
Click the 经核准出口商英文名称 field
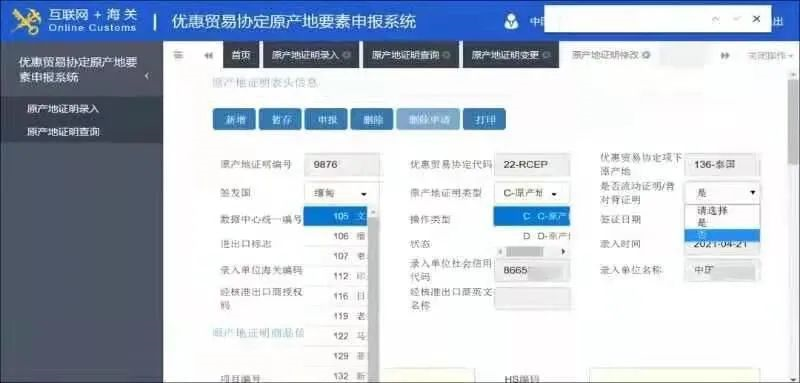532,298
